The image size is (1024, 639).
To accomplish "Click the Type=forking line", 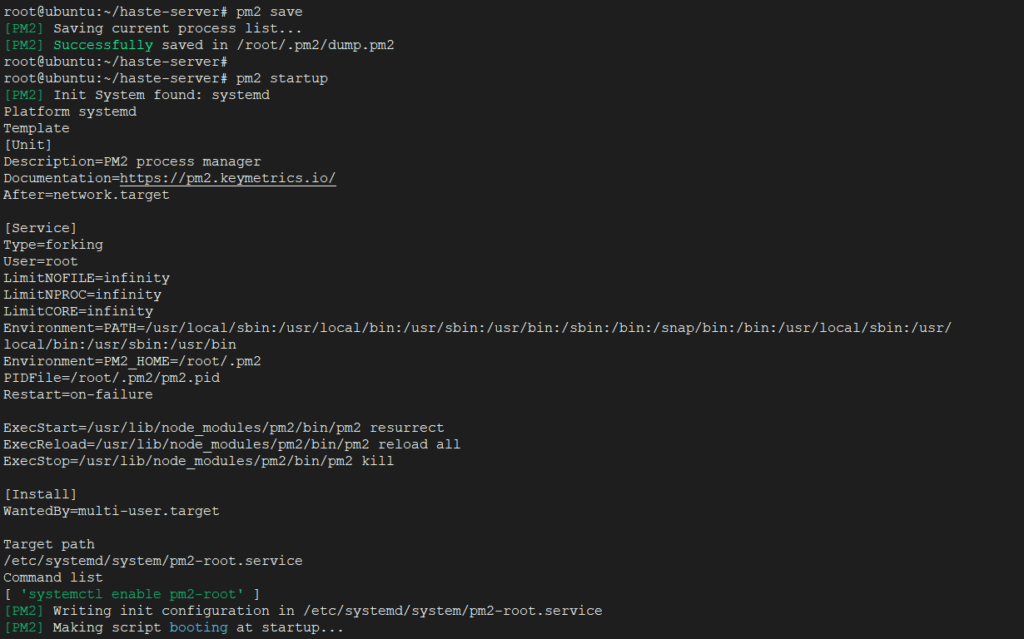I will pos(54,245).
